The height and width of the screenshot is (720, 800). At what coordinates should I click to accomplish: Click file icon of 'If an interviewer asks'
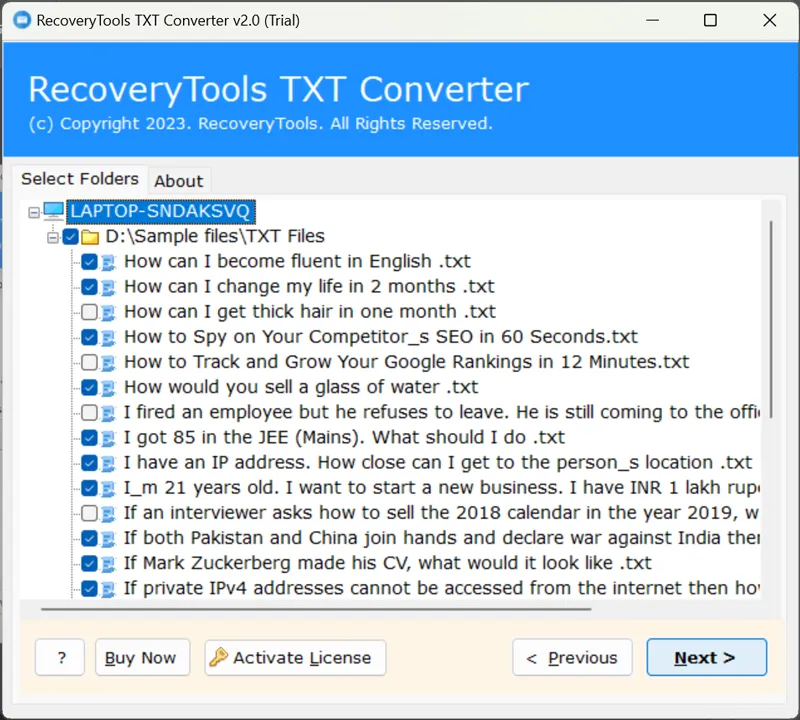point(108,513)
